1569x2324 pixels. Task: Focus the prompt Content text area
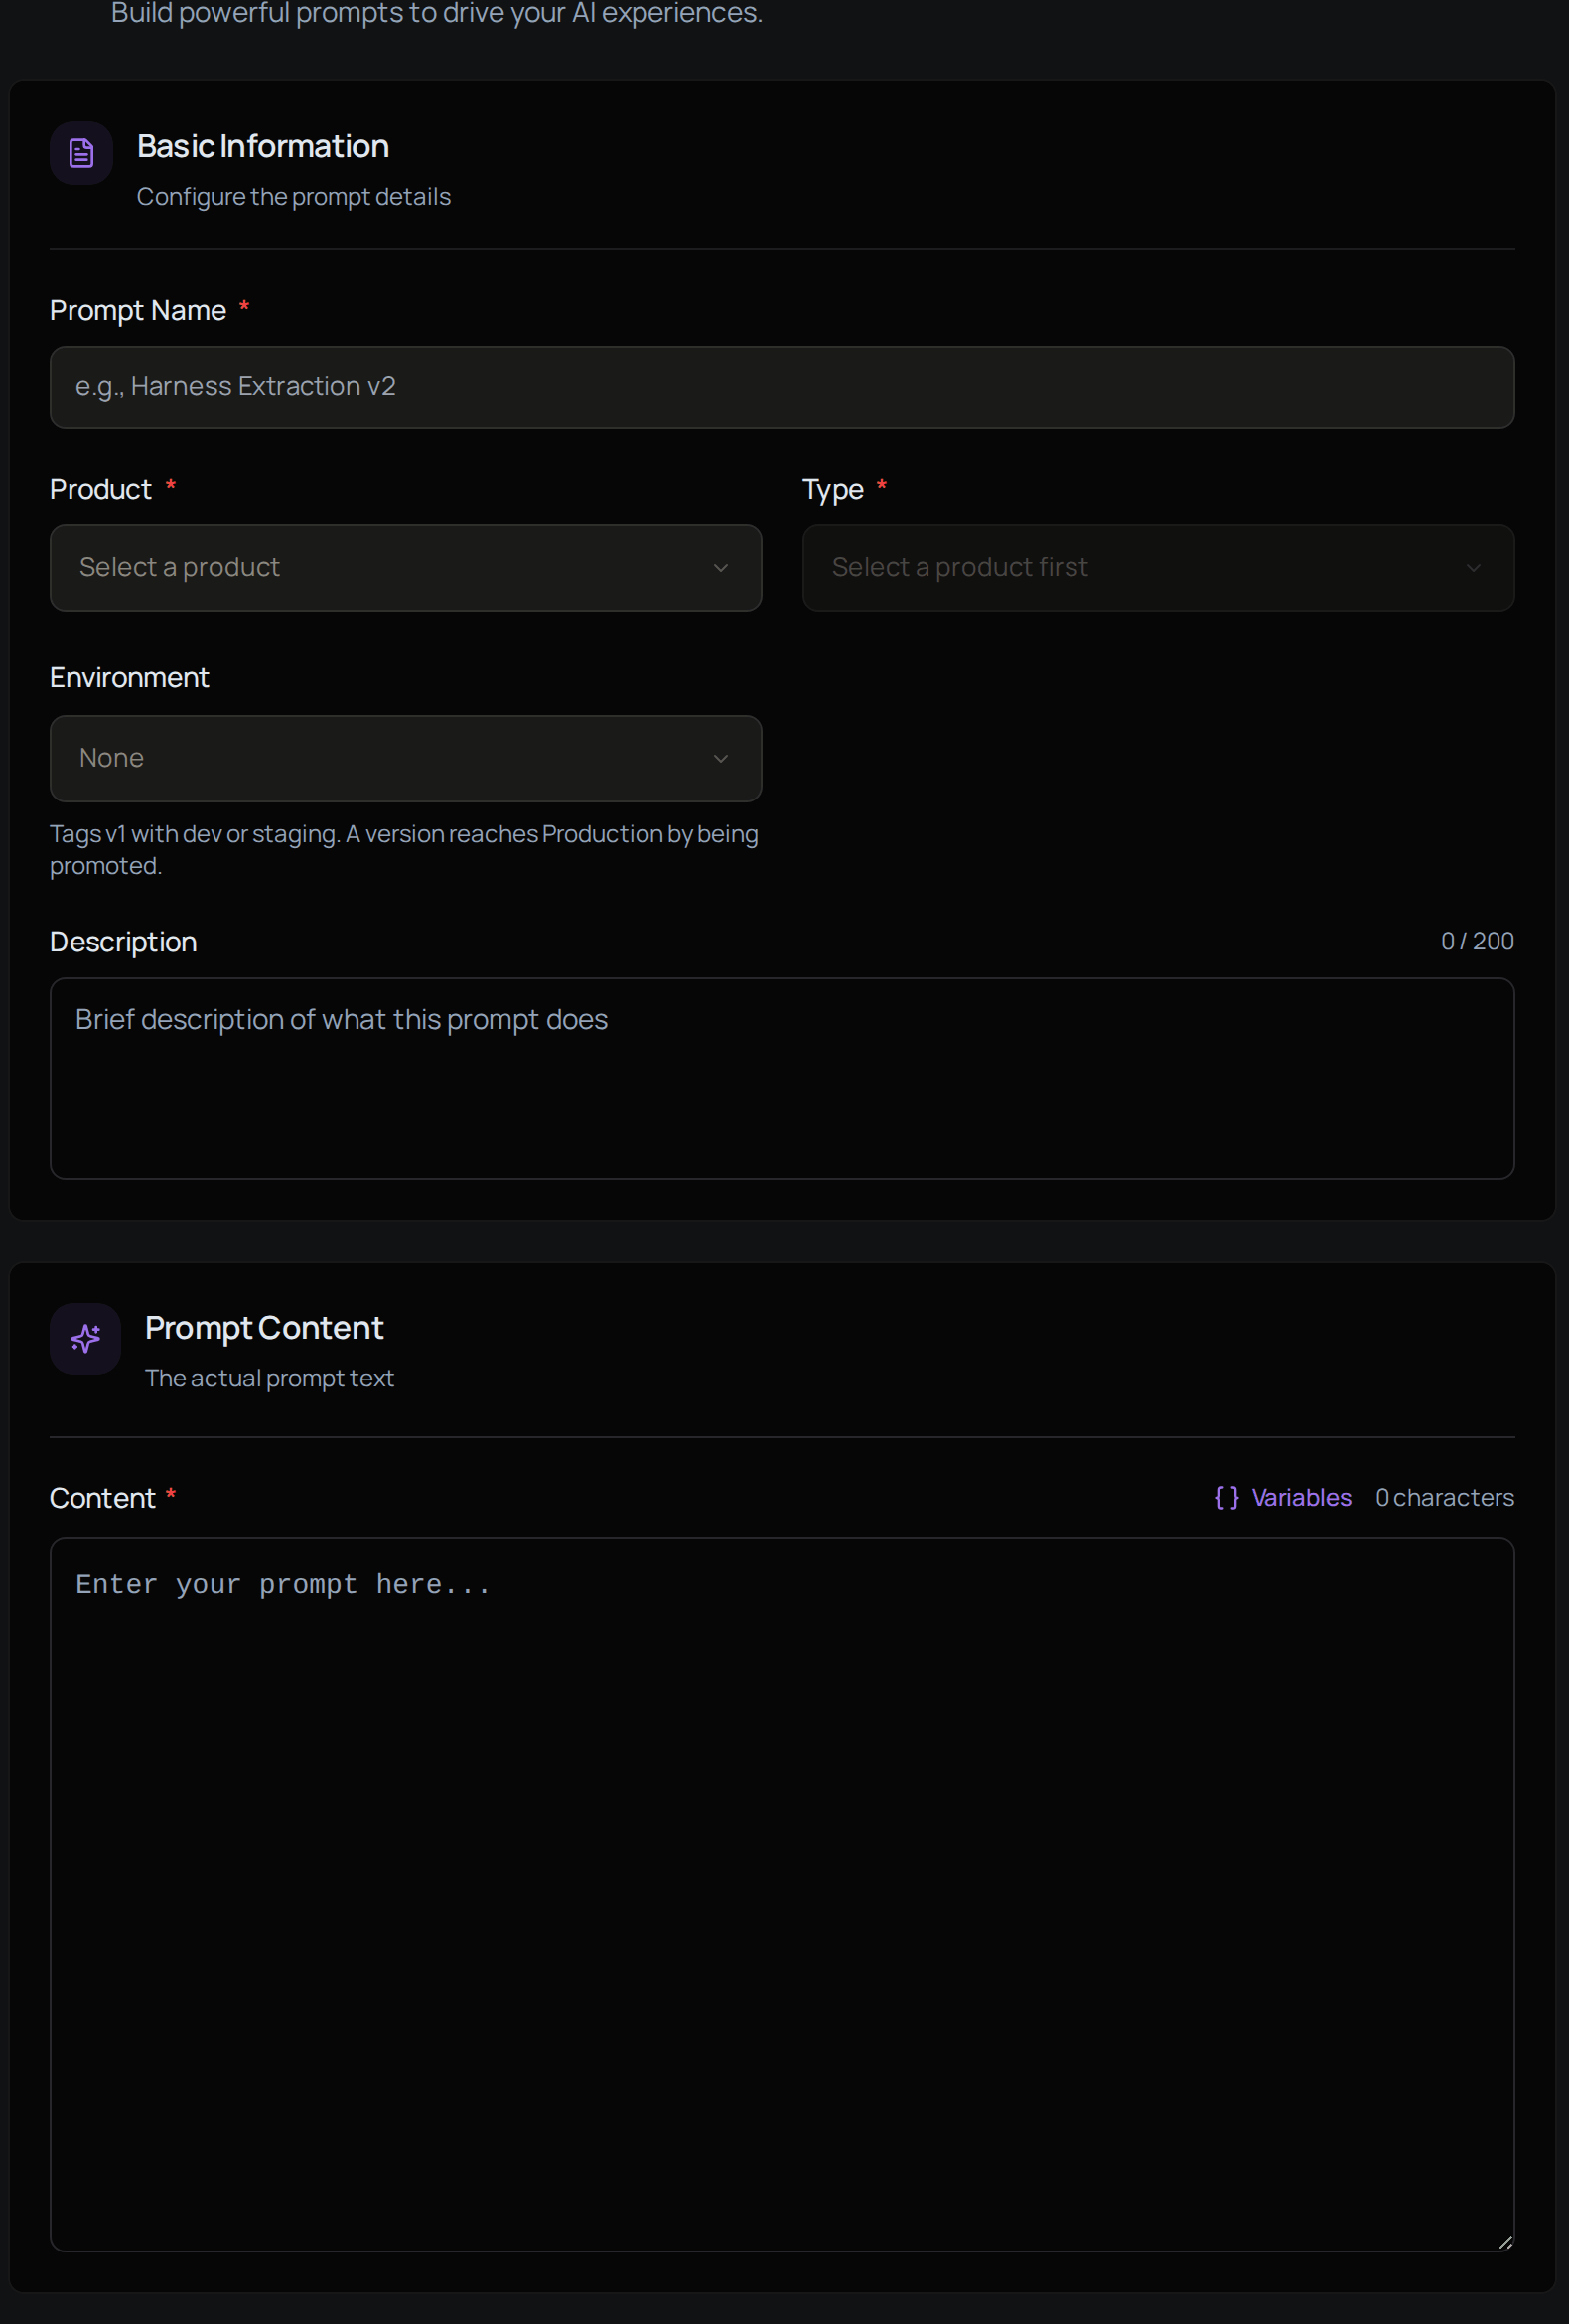pos(782,1894)
